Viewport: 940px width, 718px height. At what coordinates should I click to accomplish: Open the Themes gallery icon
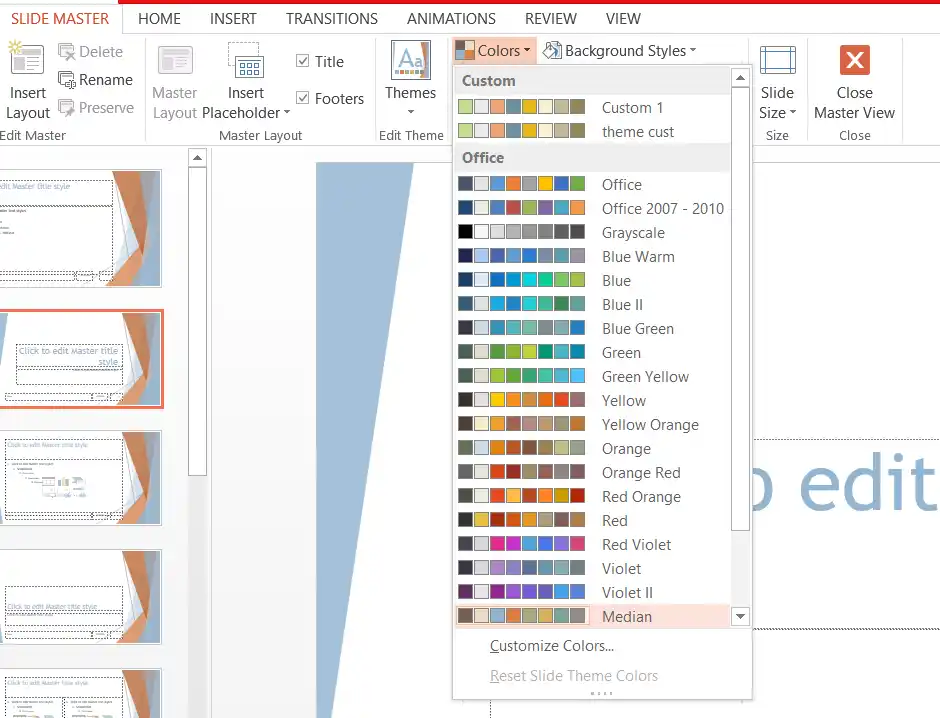click(411, 60)
